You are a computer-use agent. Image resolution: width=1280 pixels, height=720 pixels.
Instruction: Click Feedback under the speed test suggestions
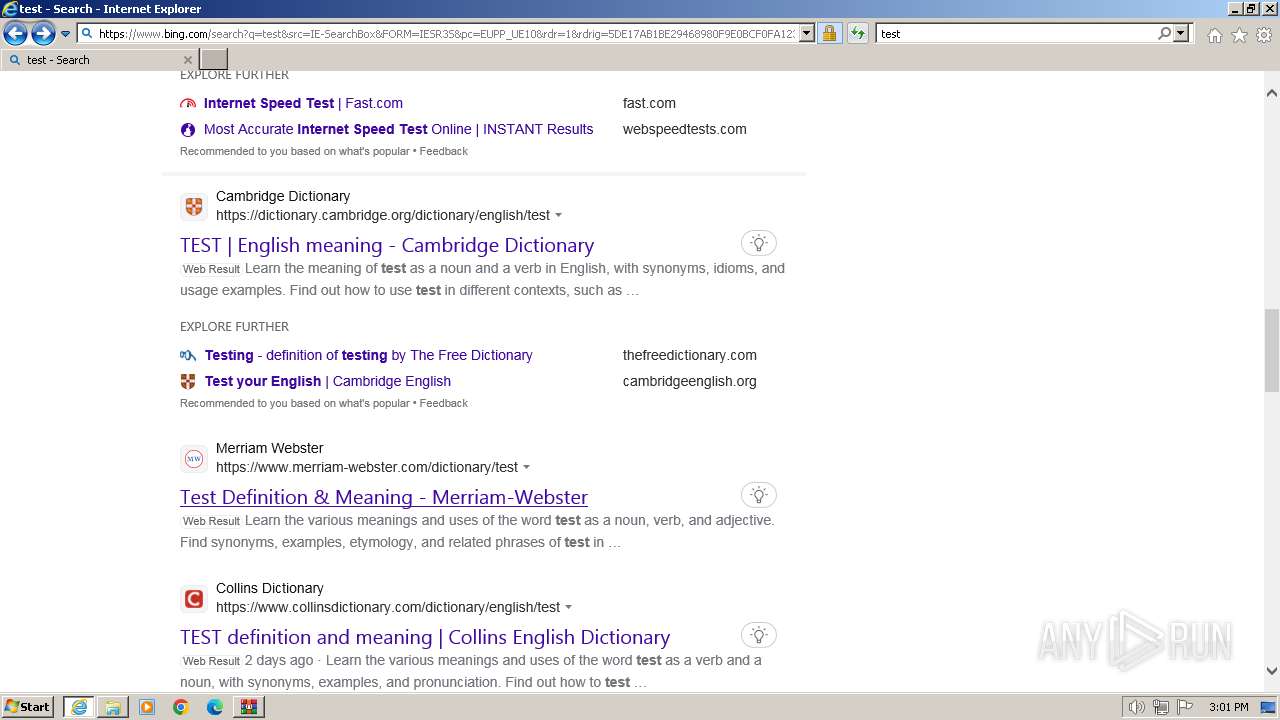444,151
